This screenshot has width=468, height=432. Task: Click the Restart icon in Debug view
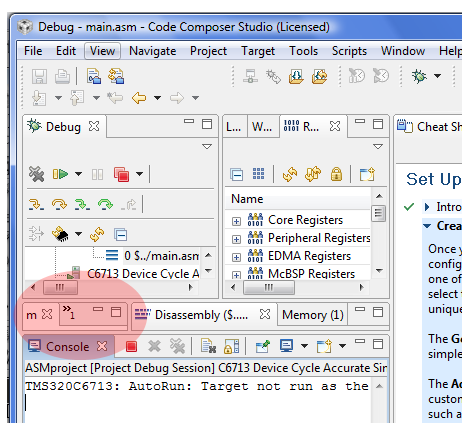pos(97,235)
